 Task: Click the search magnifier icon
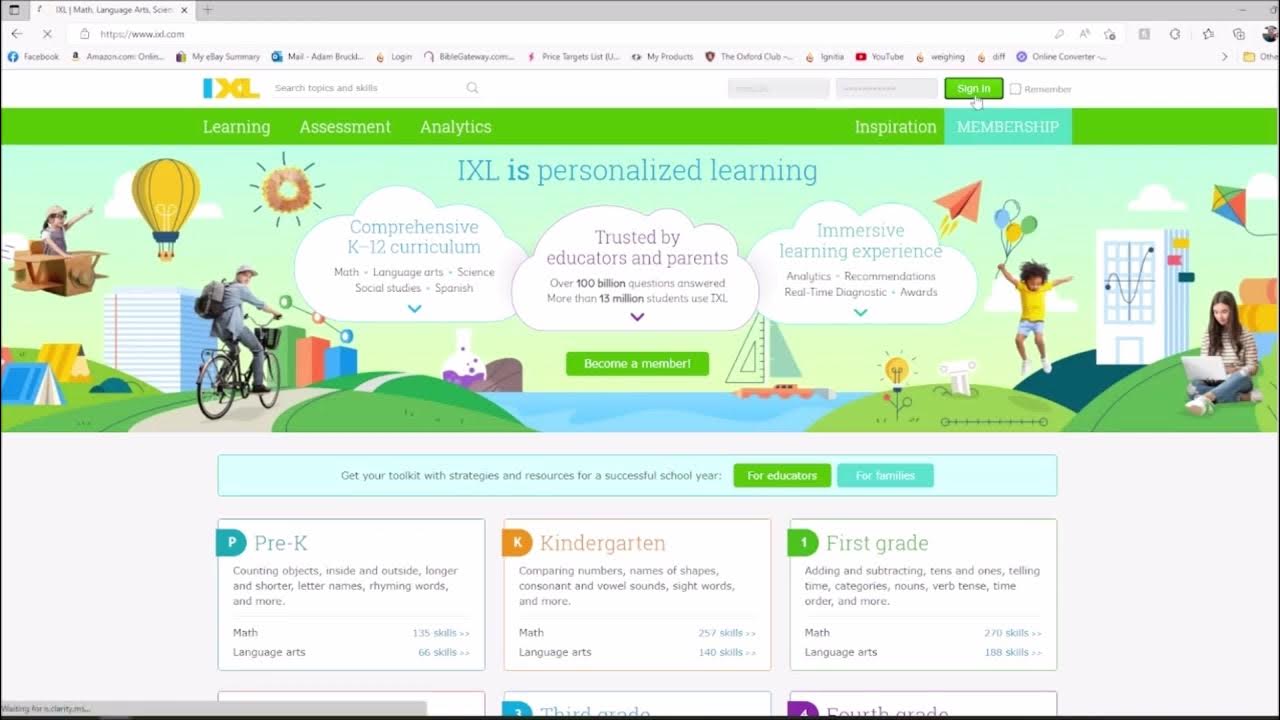472,88
